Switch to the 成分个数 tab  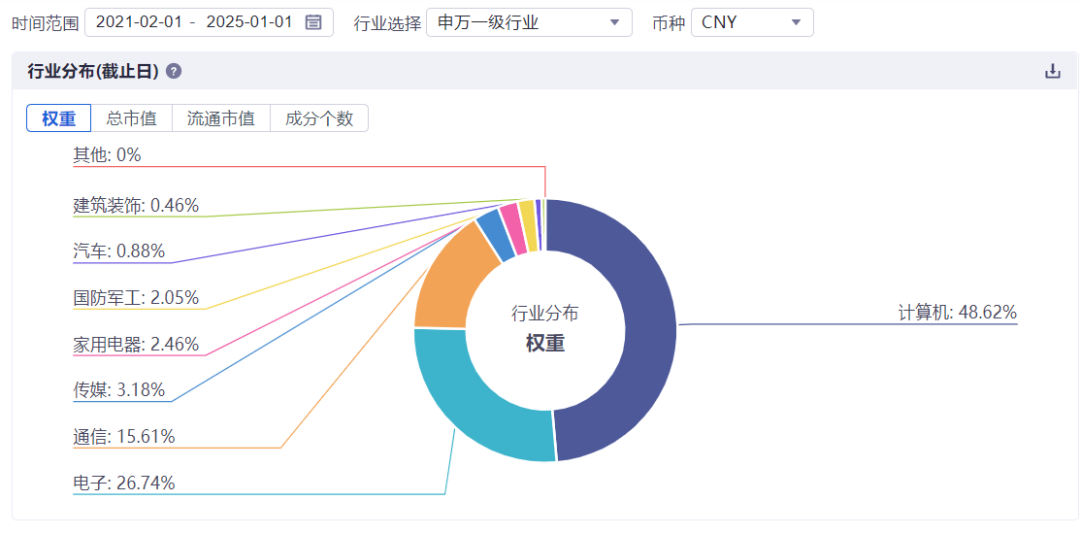[x=320, y=118]
